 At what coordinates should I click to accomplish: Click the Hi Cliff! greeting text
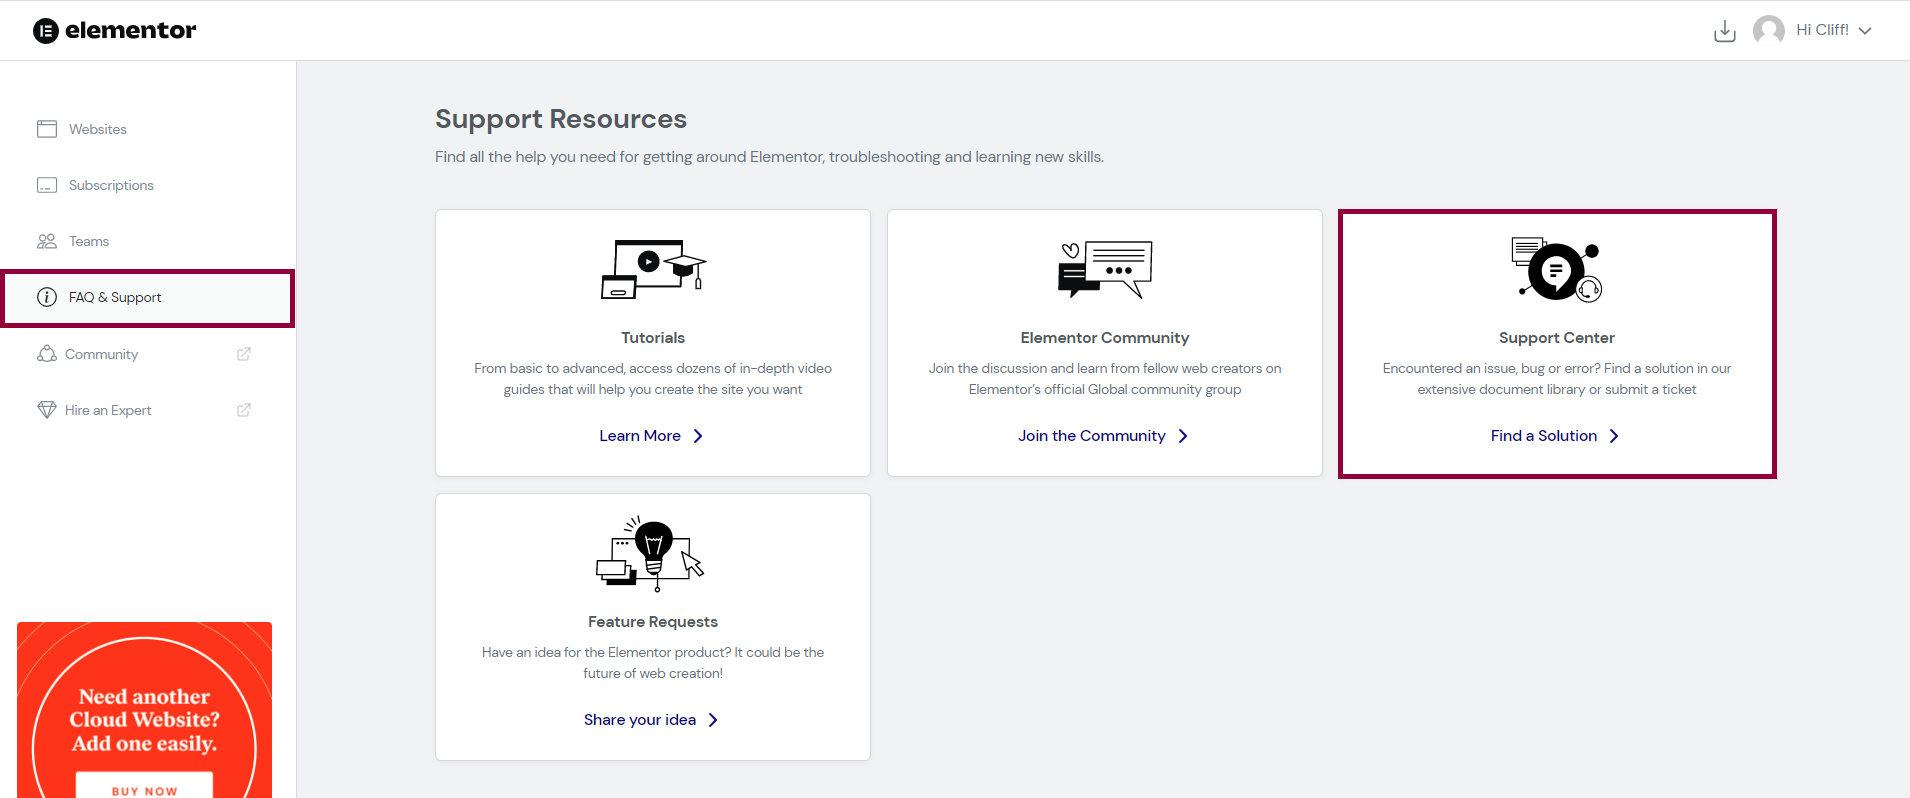tap(1822, 30)
